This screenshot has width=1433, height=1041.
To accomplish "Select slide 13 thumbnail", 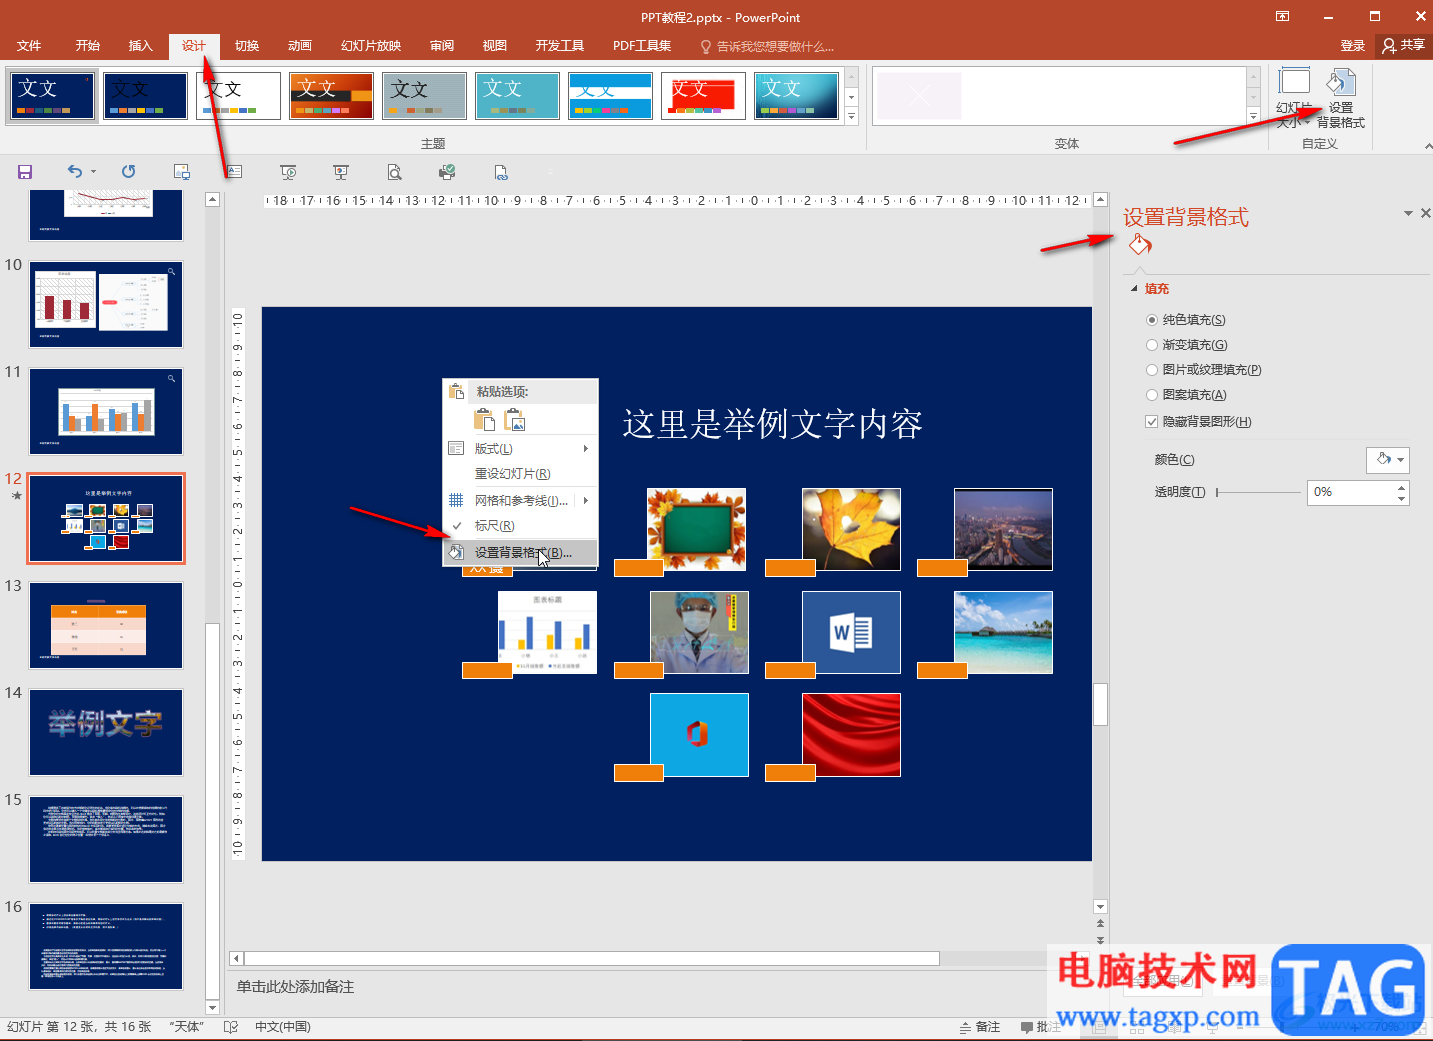I will (x=106, y=625).
